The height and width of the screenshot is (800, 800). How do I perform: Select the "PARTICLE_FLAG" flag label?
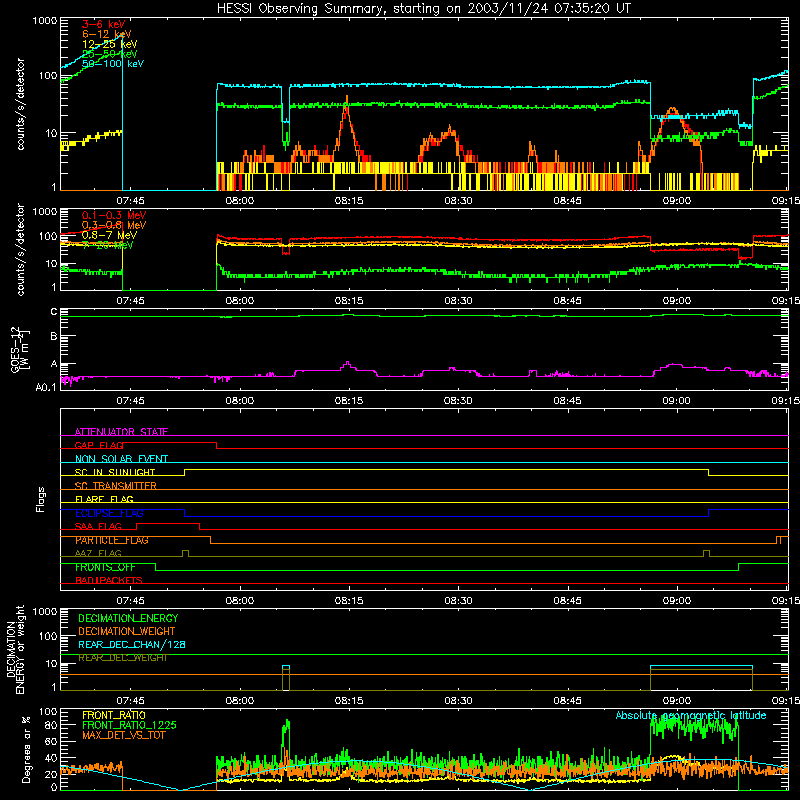[112, 540]
